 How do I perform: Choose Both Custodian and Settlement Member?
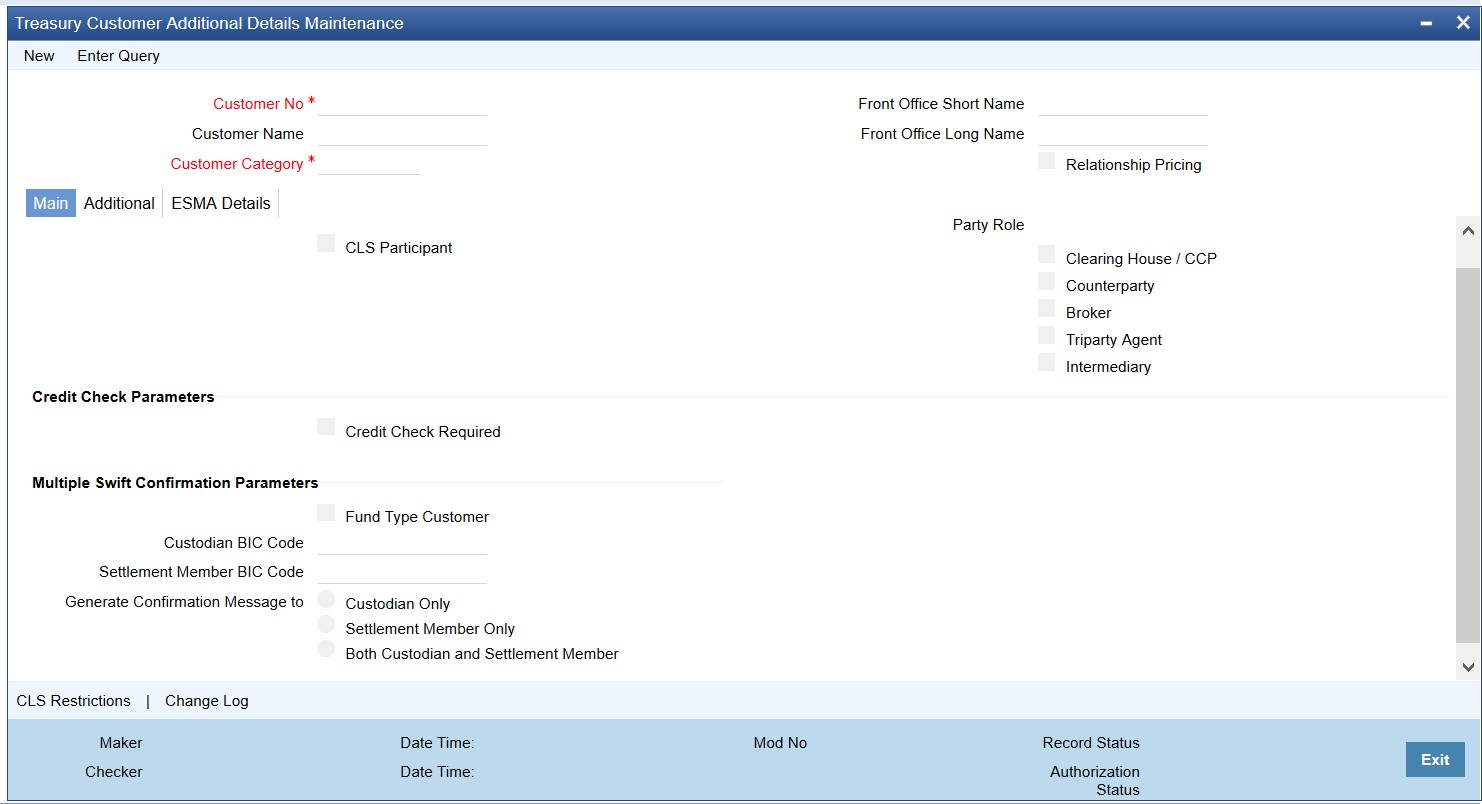326,649
